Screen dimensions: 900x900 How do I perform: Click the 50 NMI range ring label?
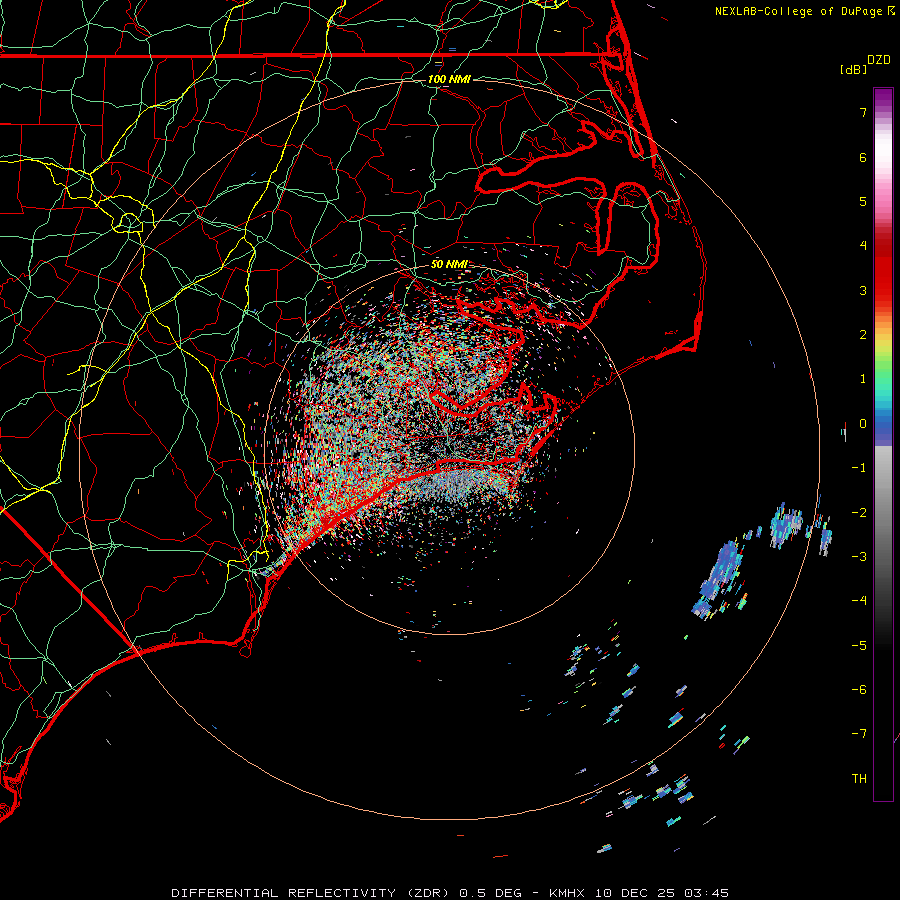449,264
